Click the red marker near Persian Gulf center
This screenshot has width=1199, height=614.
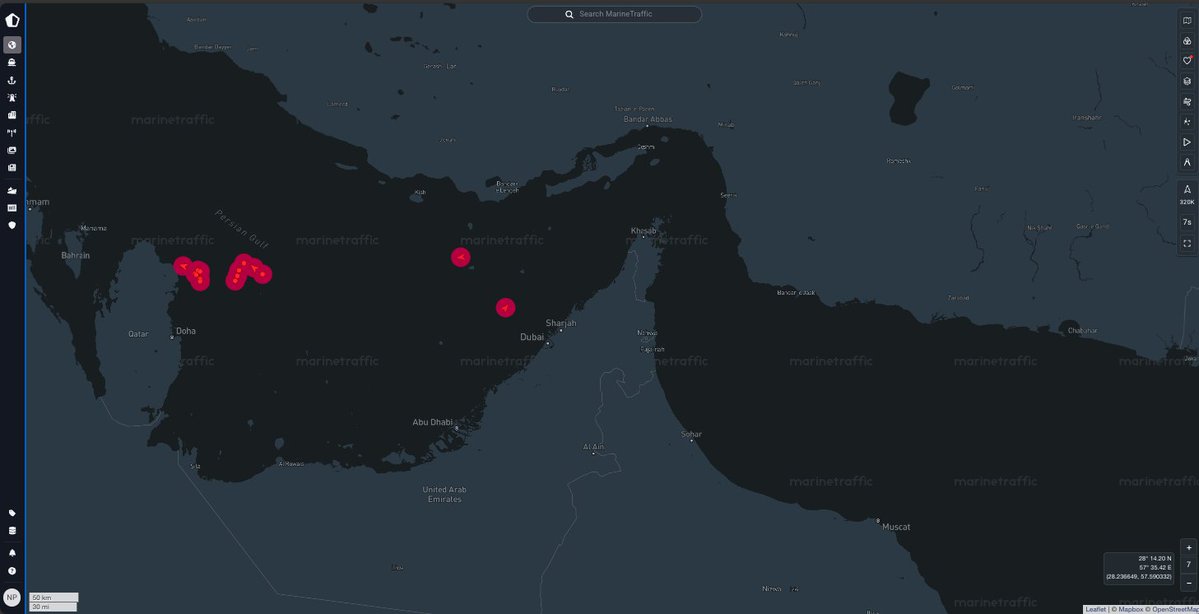460,258
